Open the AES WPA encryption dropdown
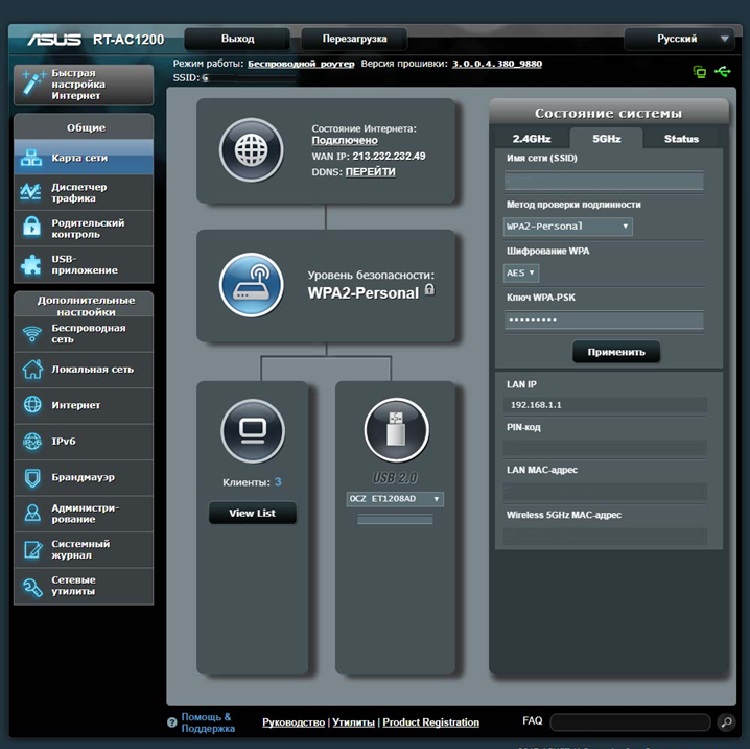This screenshot has width=750, height=749. coord(521,272)
